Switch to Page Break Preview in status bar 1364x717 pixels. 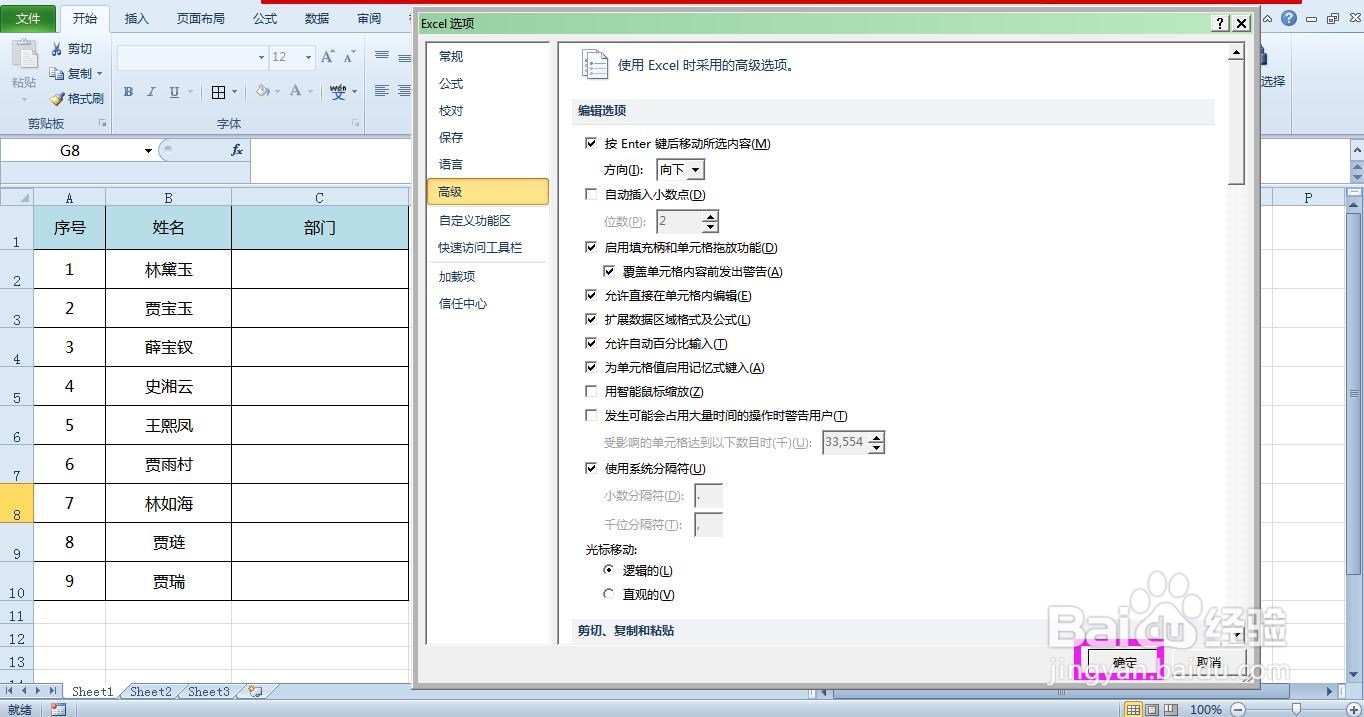click(1170, 709)
